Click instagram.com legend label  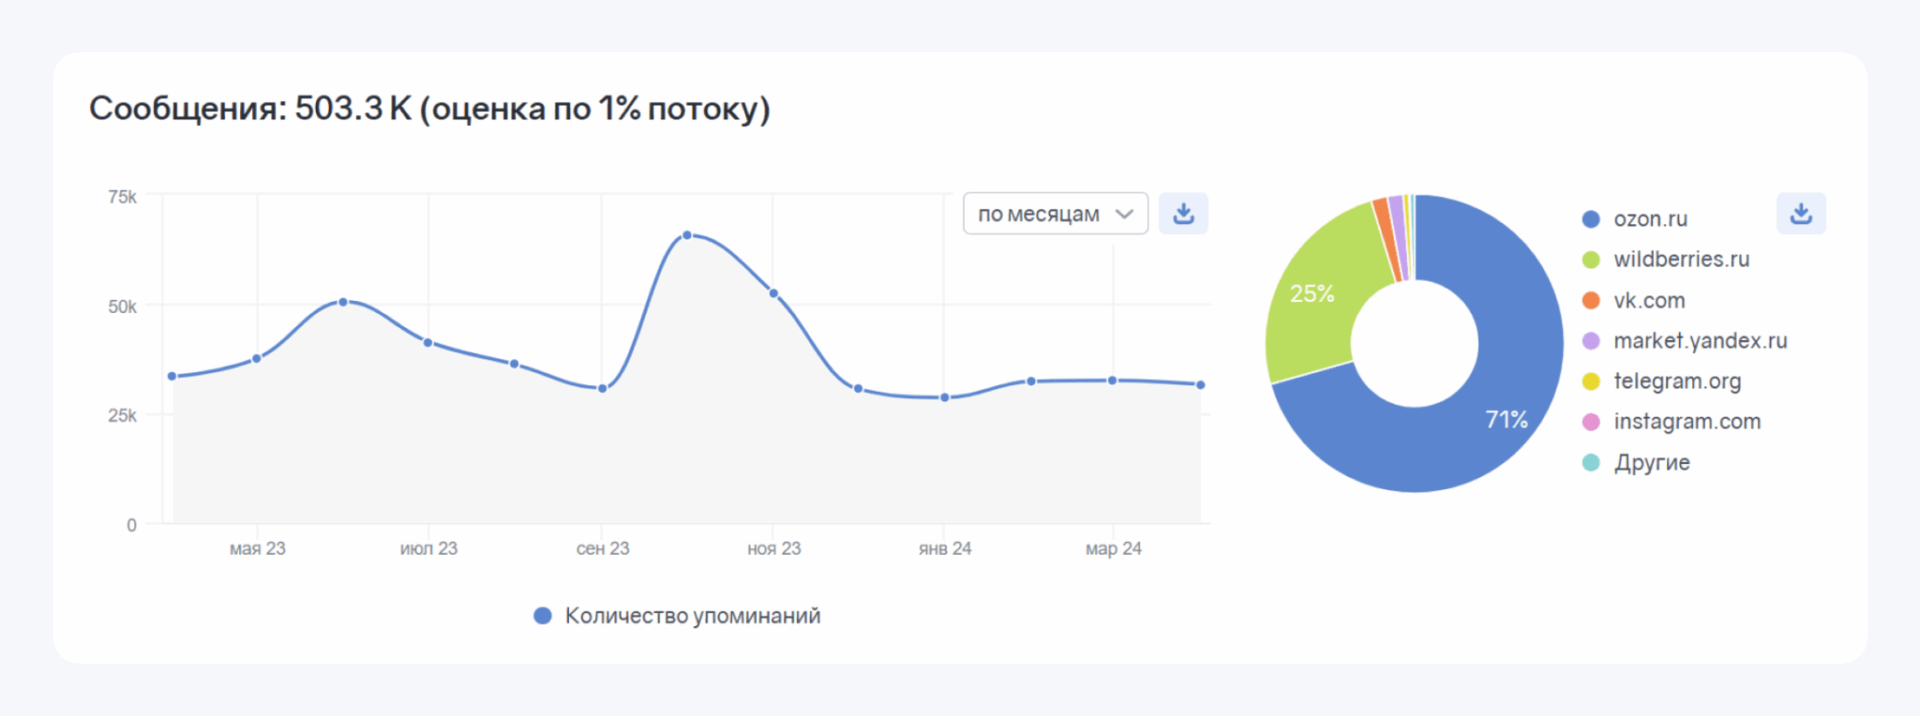coord(1687,422)
